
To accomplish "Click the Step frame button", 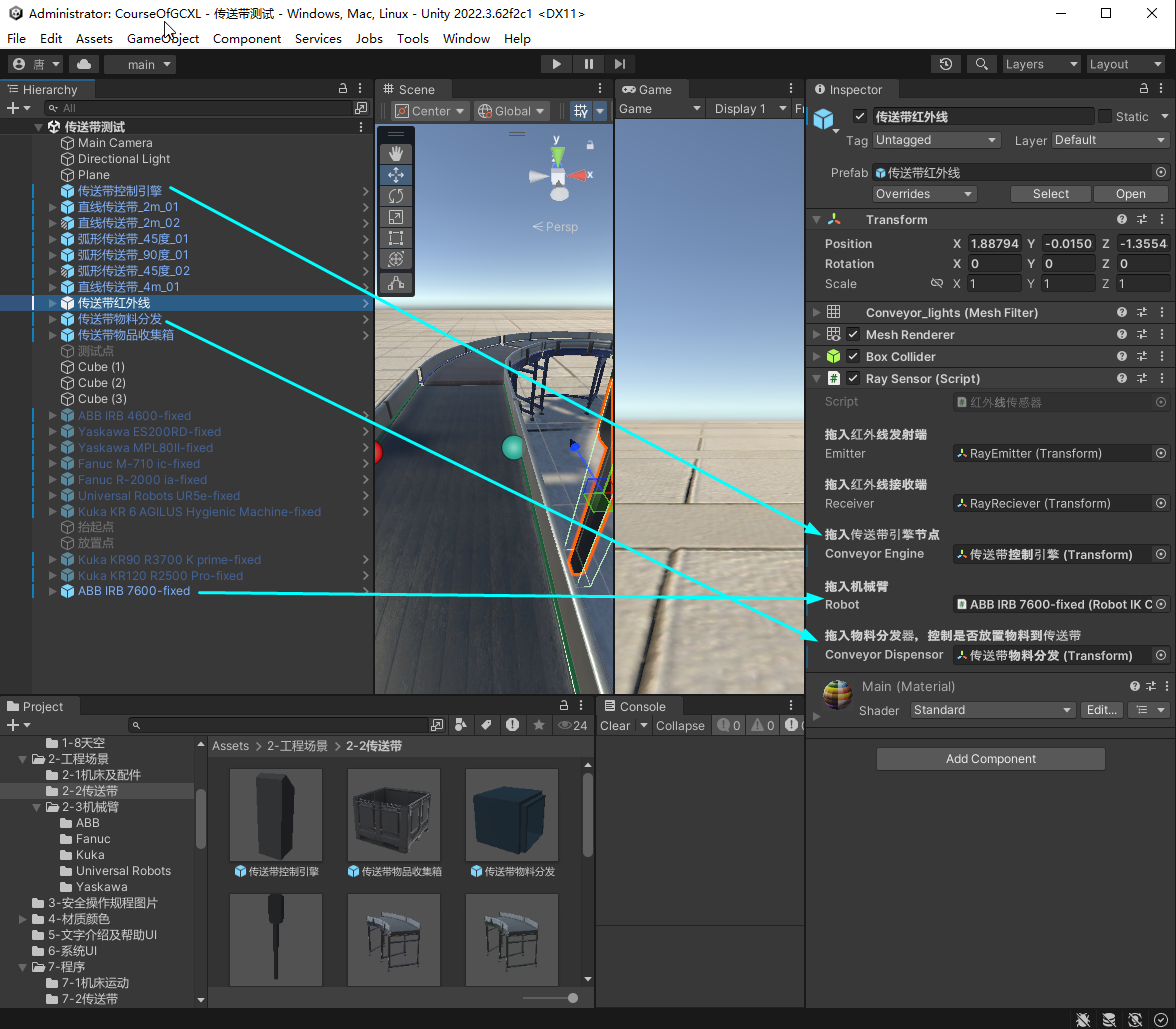I will [620, 64].
